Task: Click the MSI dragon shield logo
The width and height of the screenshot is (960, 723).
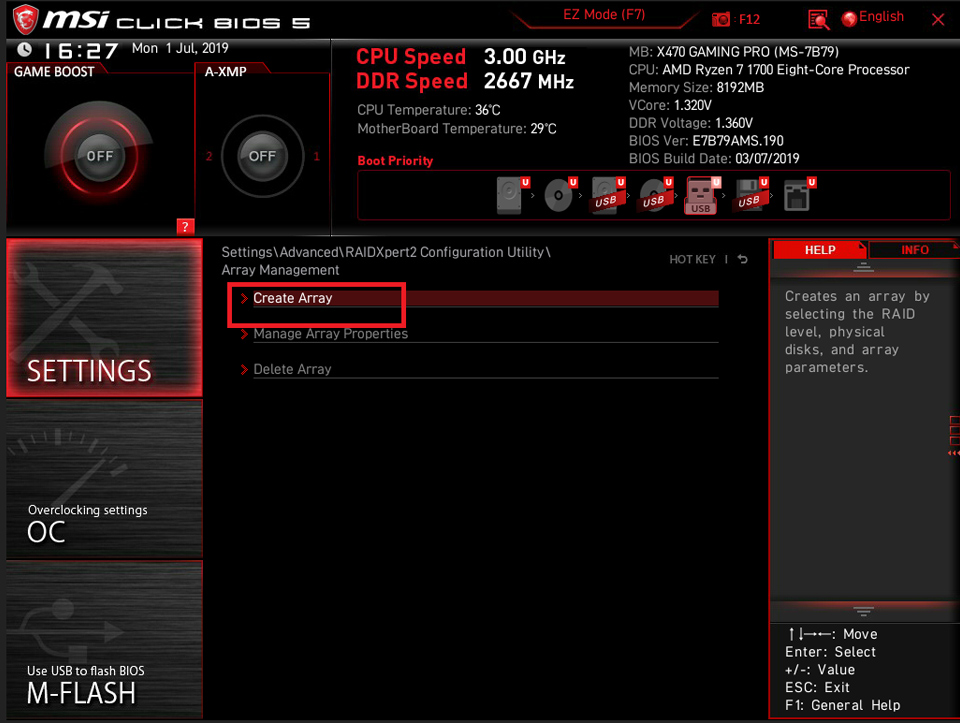Action: 25,19
